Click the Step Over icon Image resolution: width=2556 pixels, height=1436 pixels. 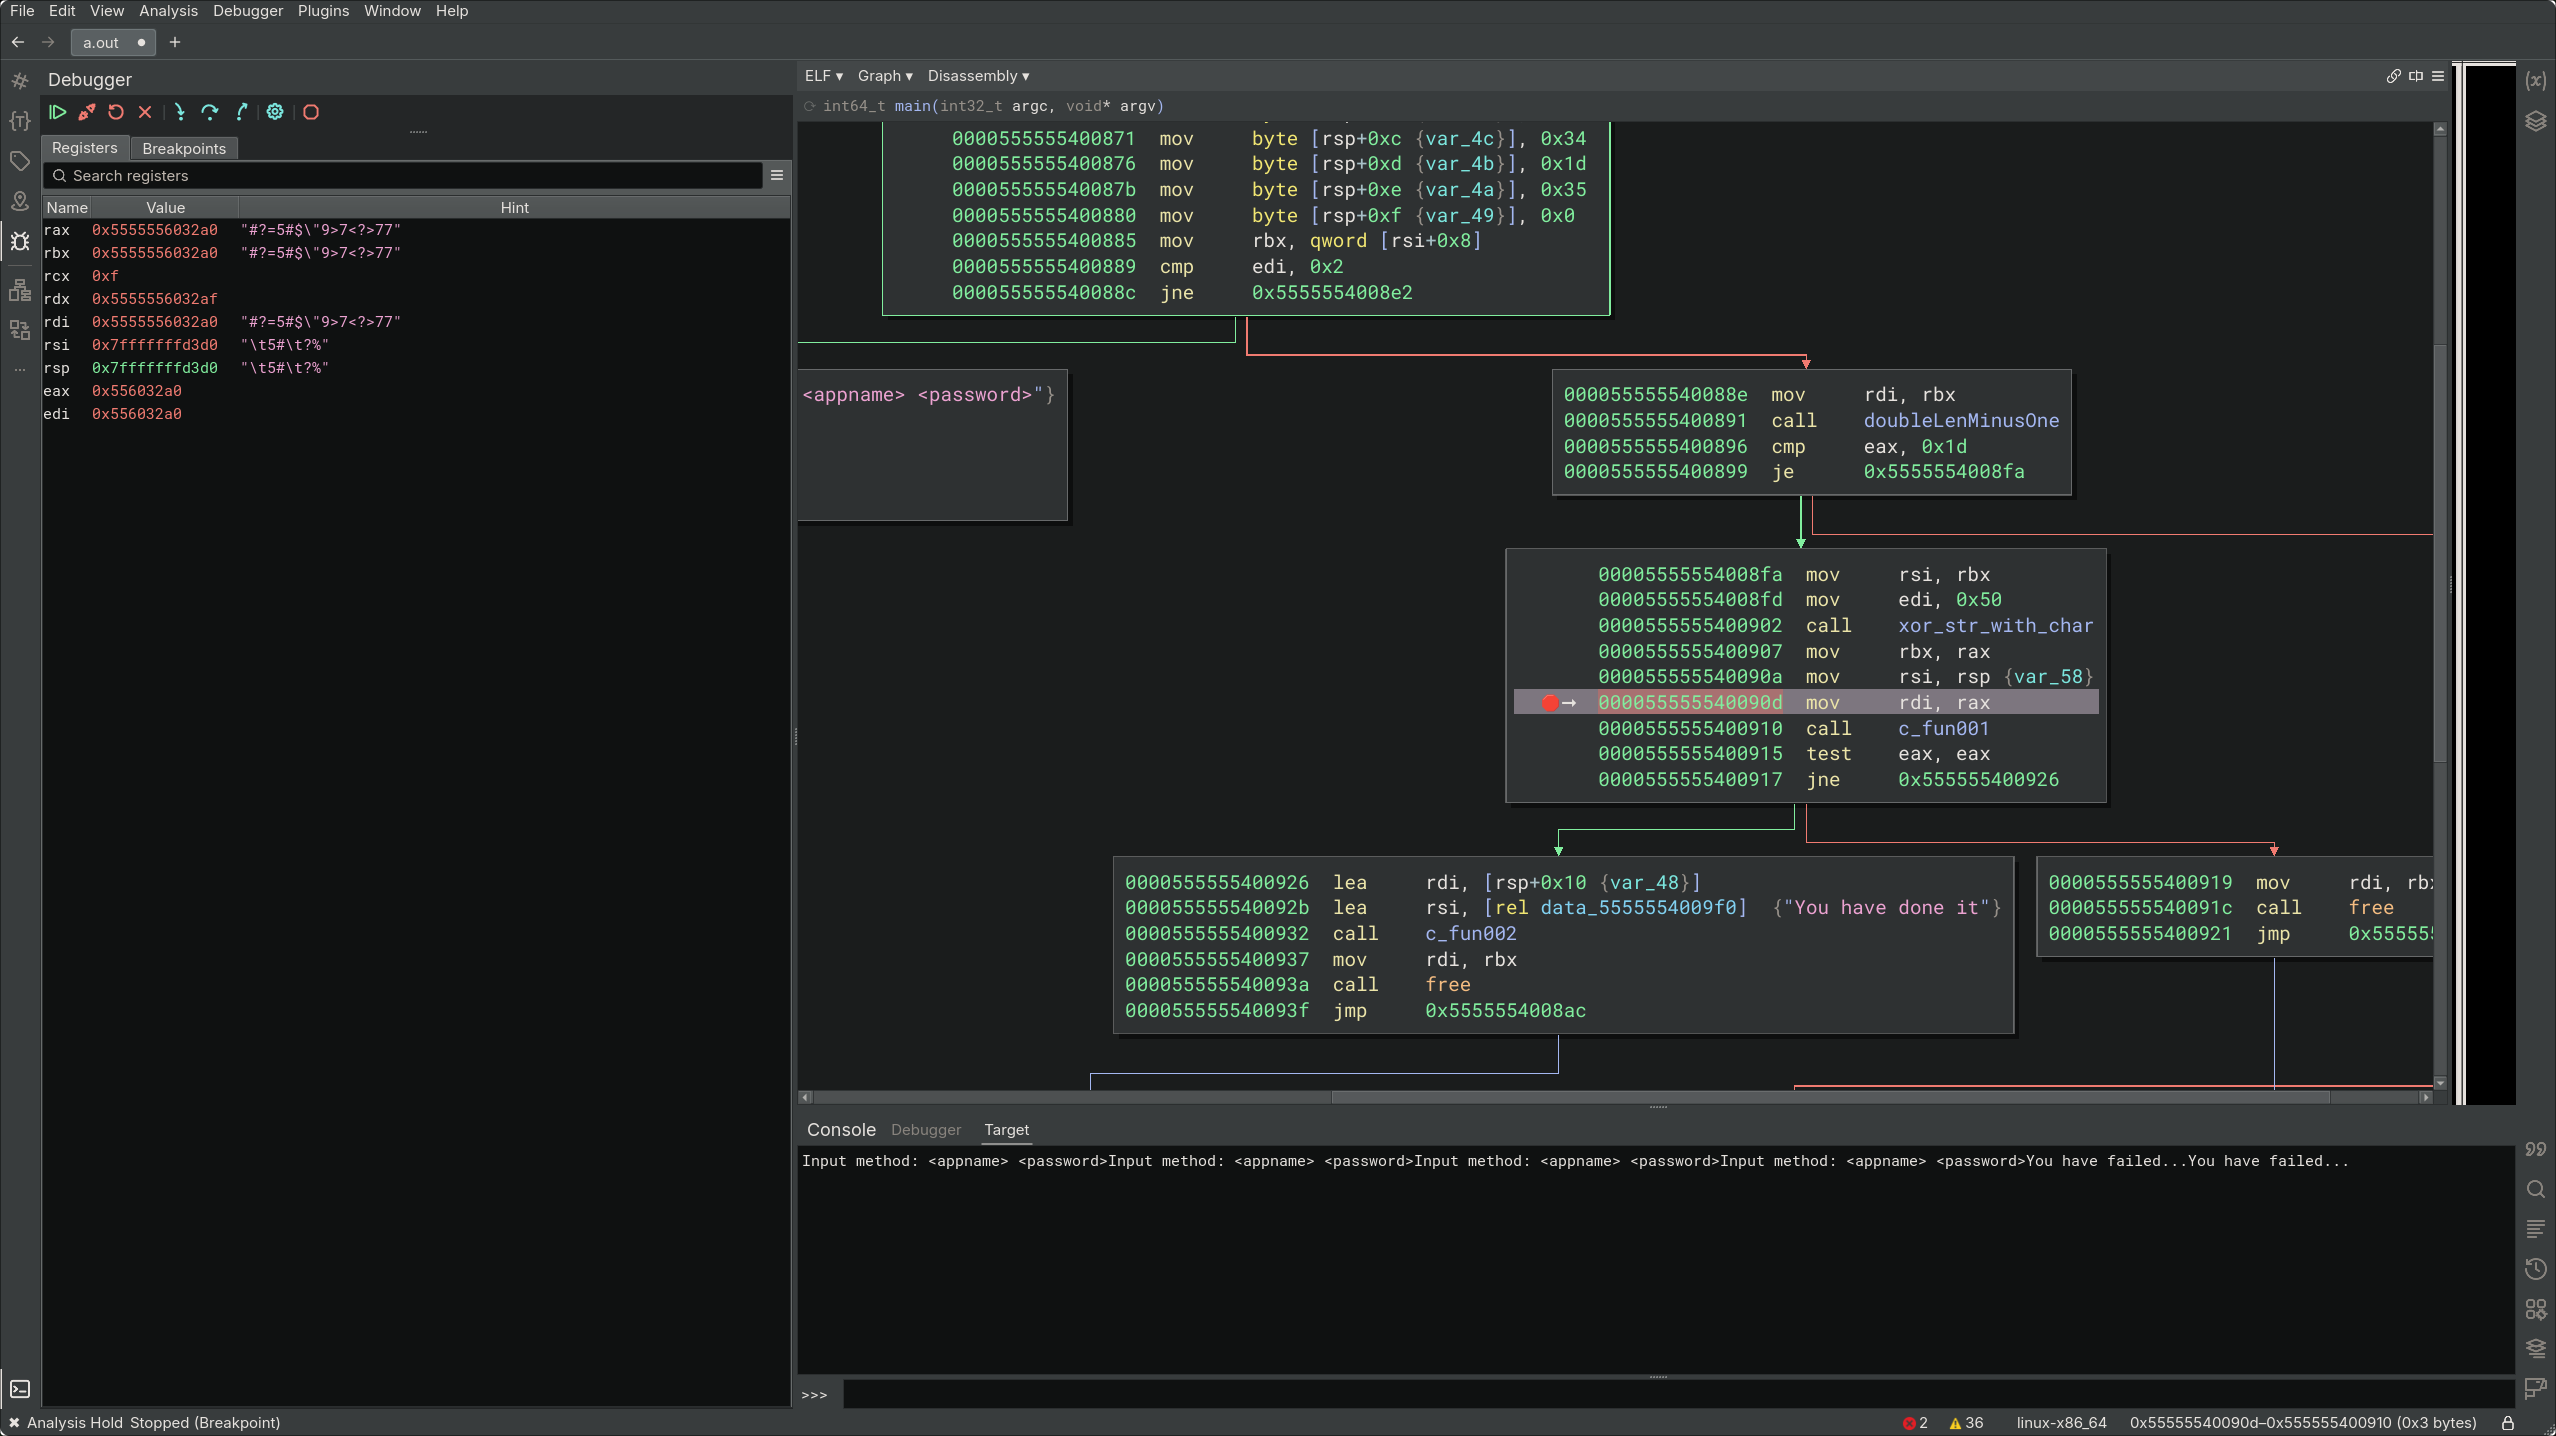(209, 112)
